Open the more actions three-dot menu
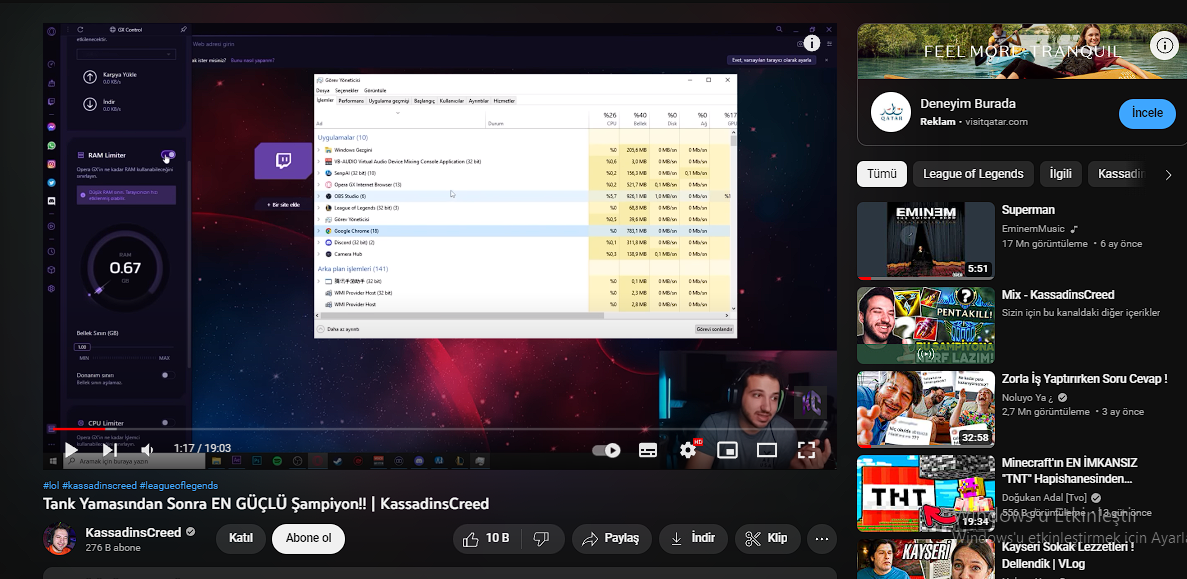Image resolution: width=1187 pixels, height=579 pixels. (821, 538)
